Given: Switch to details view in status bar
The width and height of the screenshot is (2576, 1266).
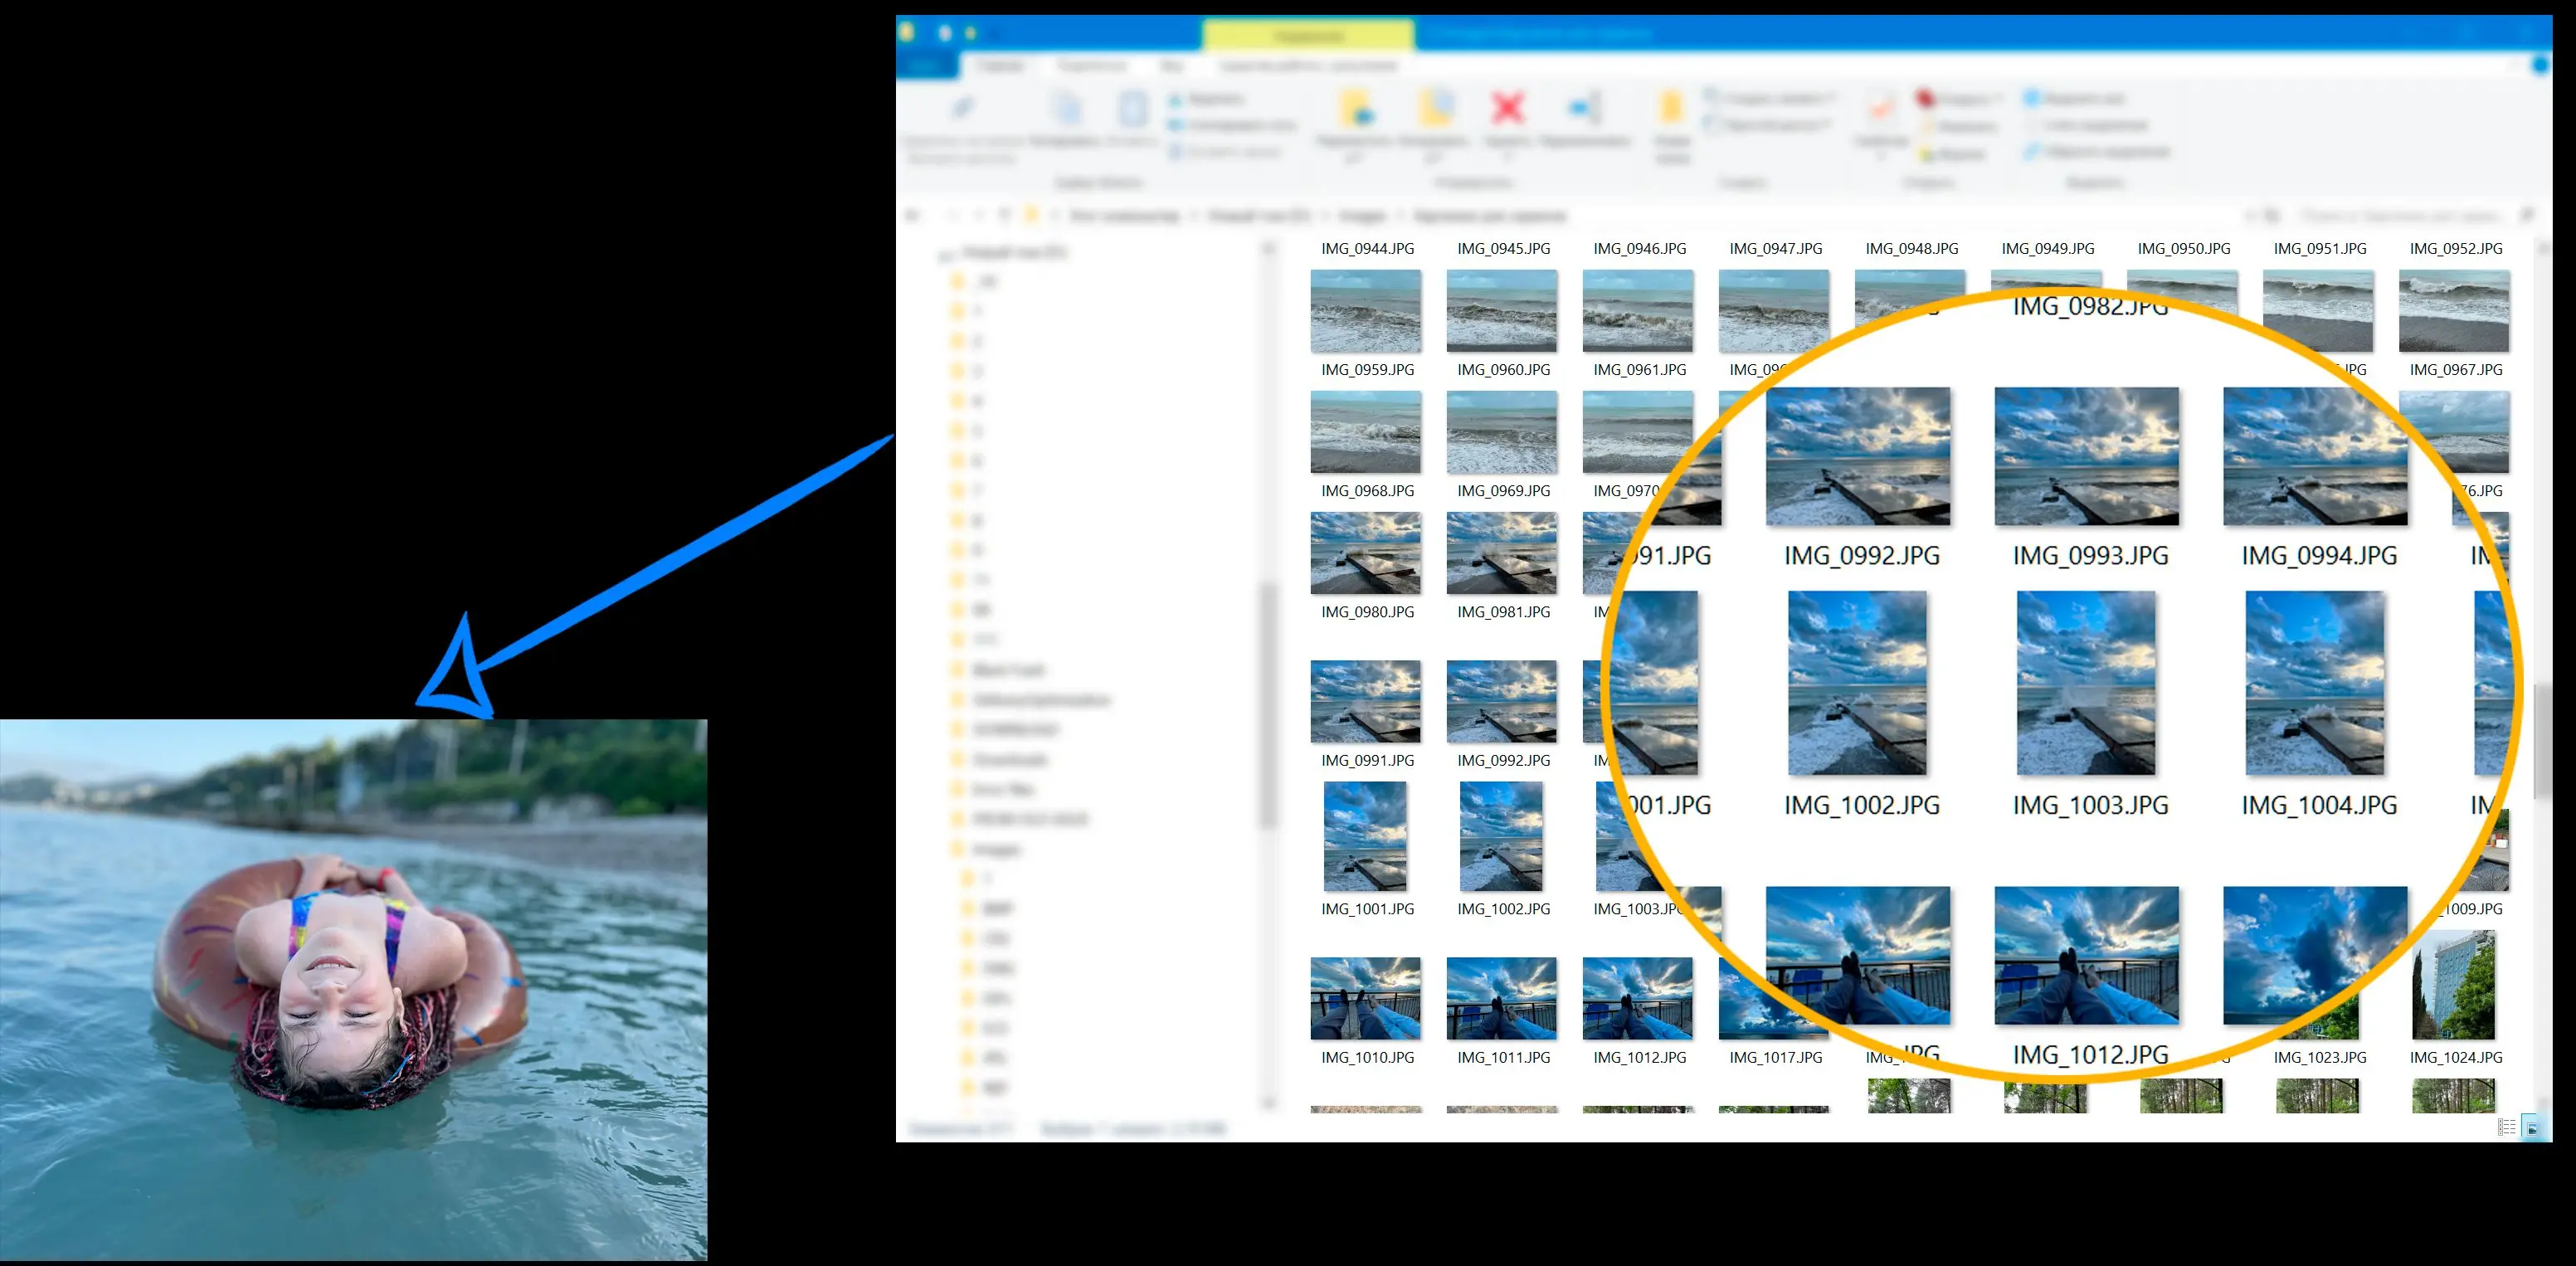Looking at the screenshot, I should point(2506,1128).
